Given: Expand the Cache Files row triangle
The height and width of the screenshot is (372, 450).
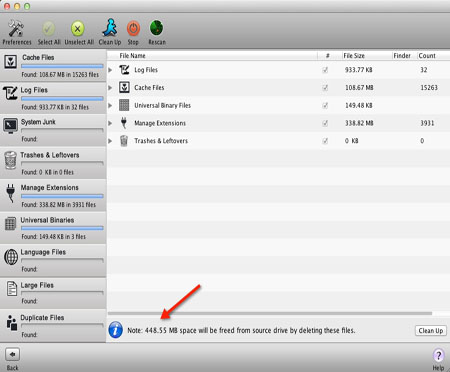Looking at the screenshot, I should point(110,88).
